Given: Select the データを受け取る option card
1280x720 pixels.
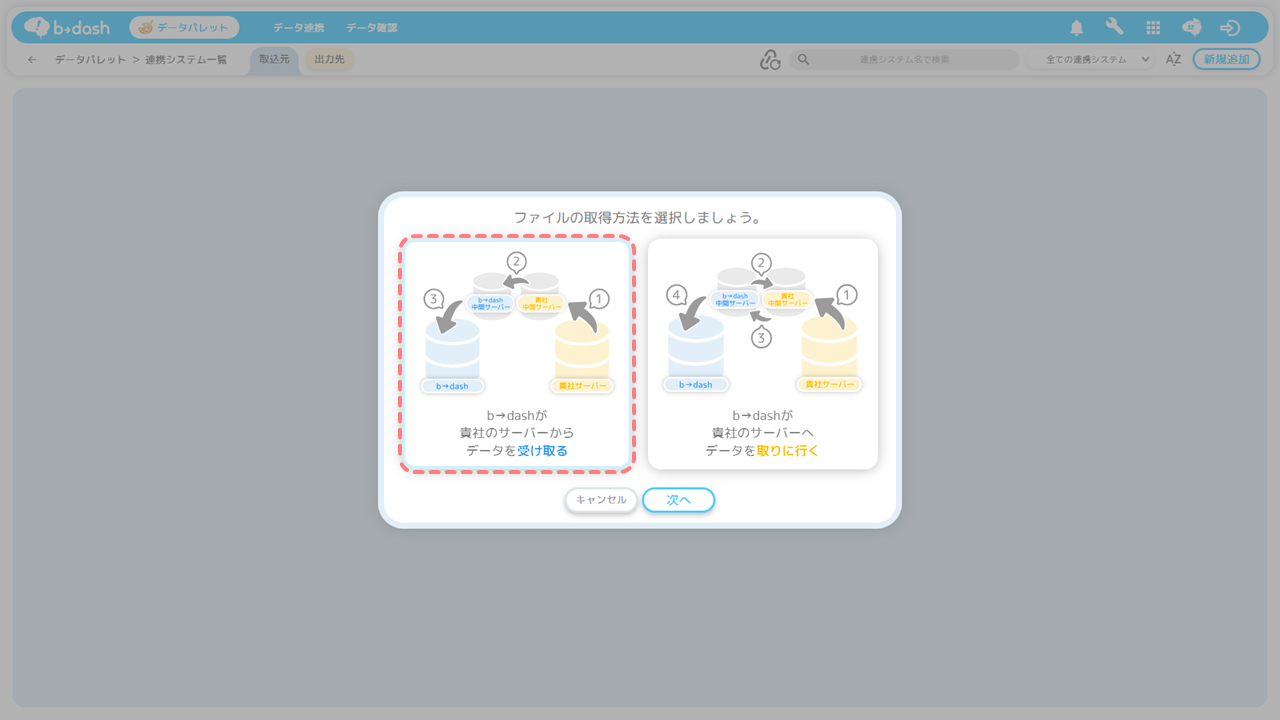Looking at the screenshot, I should (x=516, y=354).
